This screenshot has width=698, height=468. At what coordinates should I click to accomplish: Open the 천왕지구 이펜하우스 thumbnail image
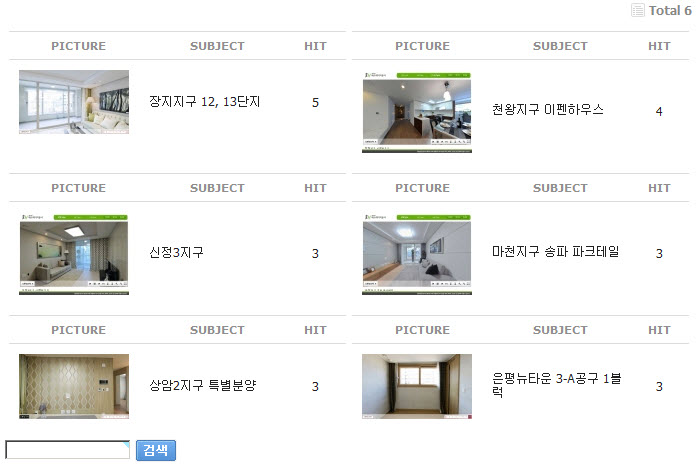pyautogui.click(x=417, y=112)
